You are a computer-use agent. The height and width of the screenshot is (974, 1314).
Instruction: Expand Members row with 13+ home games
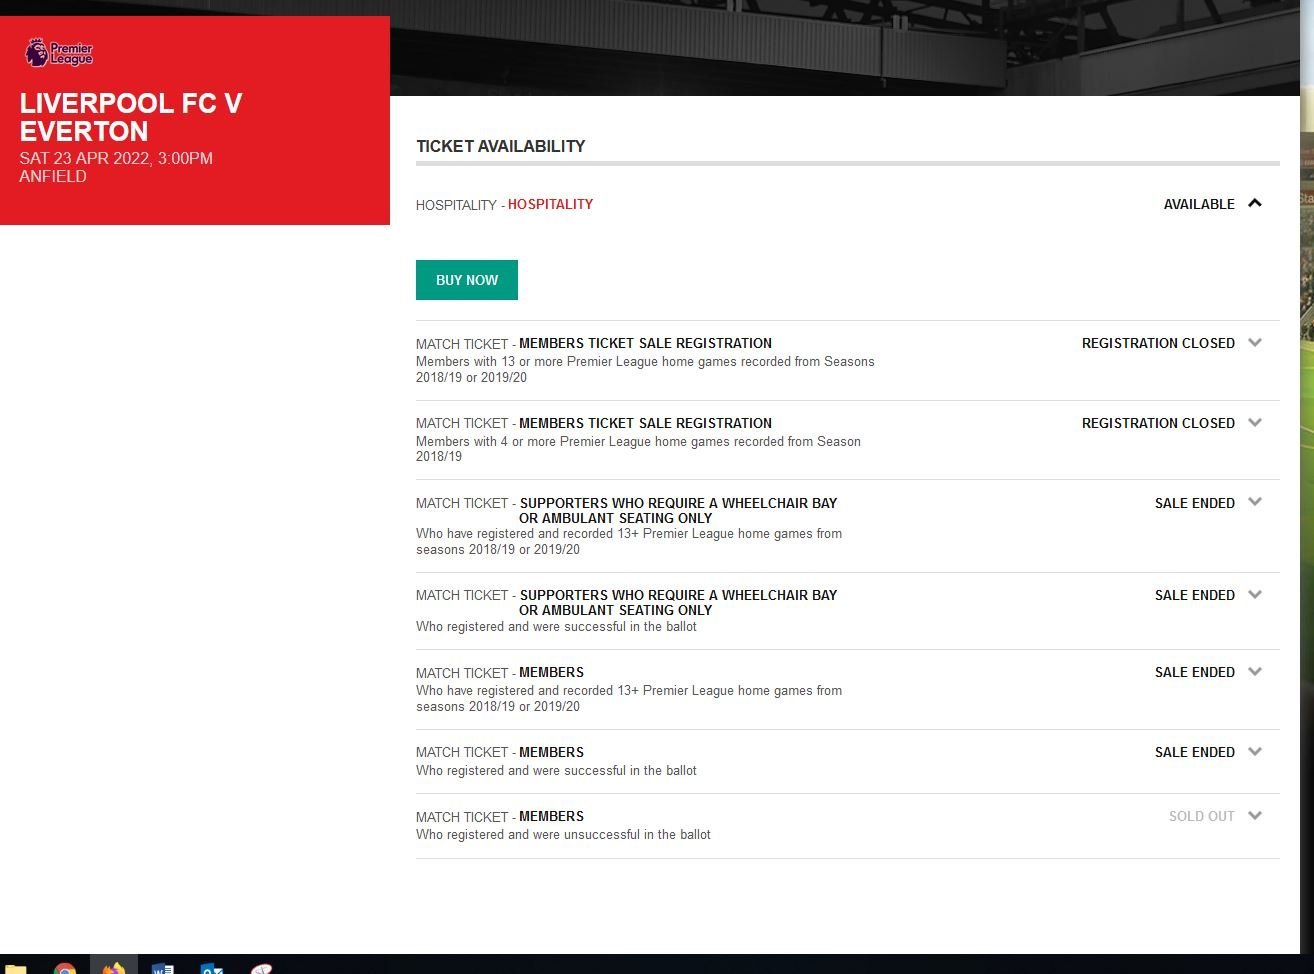[x=1255, y=671]
